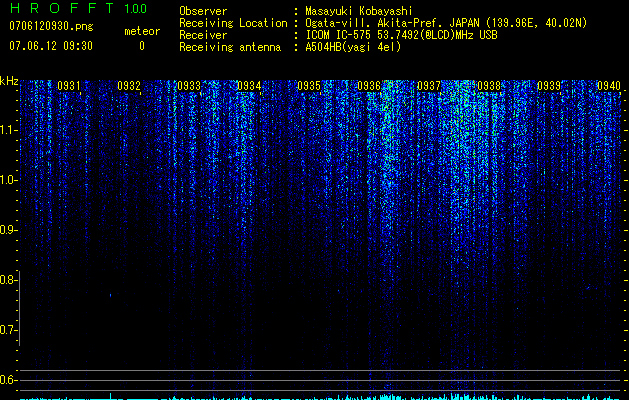Select the A504HB(yagi 4el) antenna text

pos(353,47)
